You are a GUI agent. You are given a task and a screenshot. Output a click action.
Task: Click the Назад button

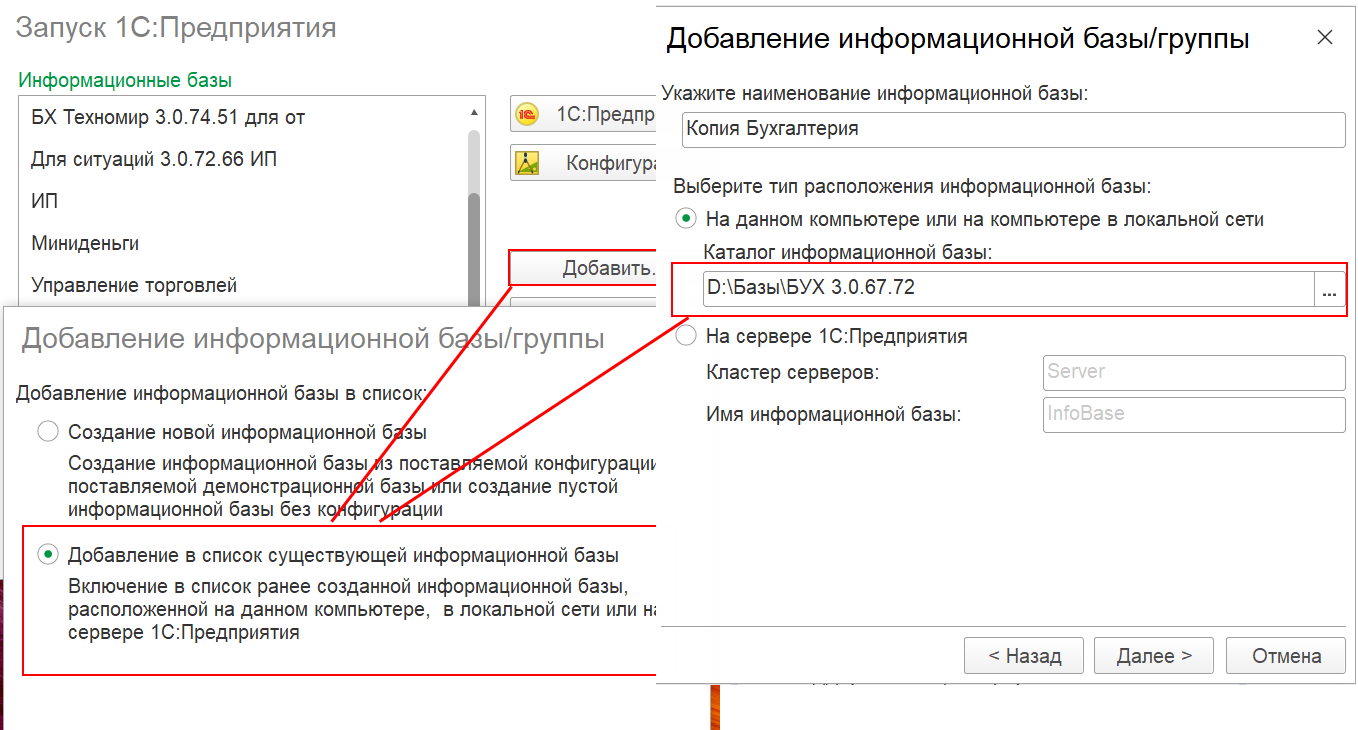point(1024,656)
